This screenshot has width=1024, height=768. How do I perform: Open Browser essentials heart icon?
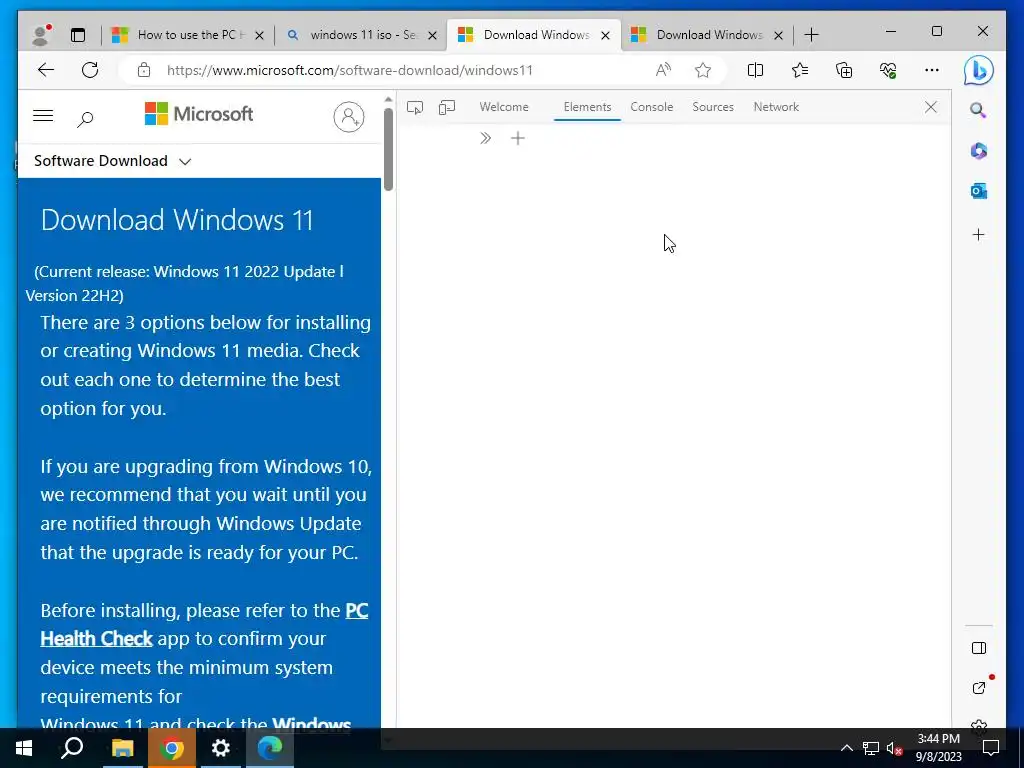(x=888, y=70)
